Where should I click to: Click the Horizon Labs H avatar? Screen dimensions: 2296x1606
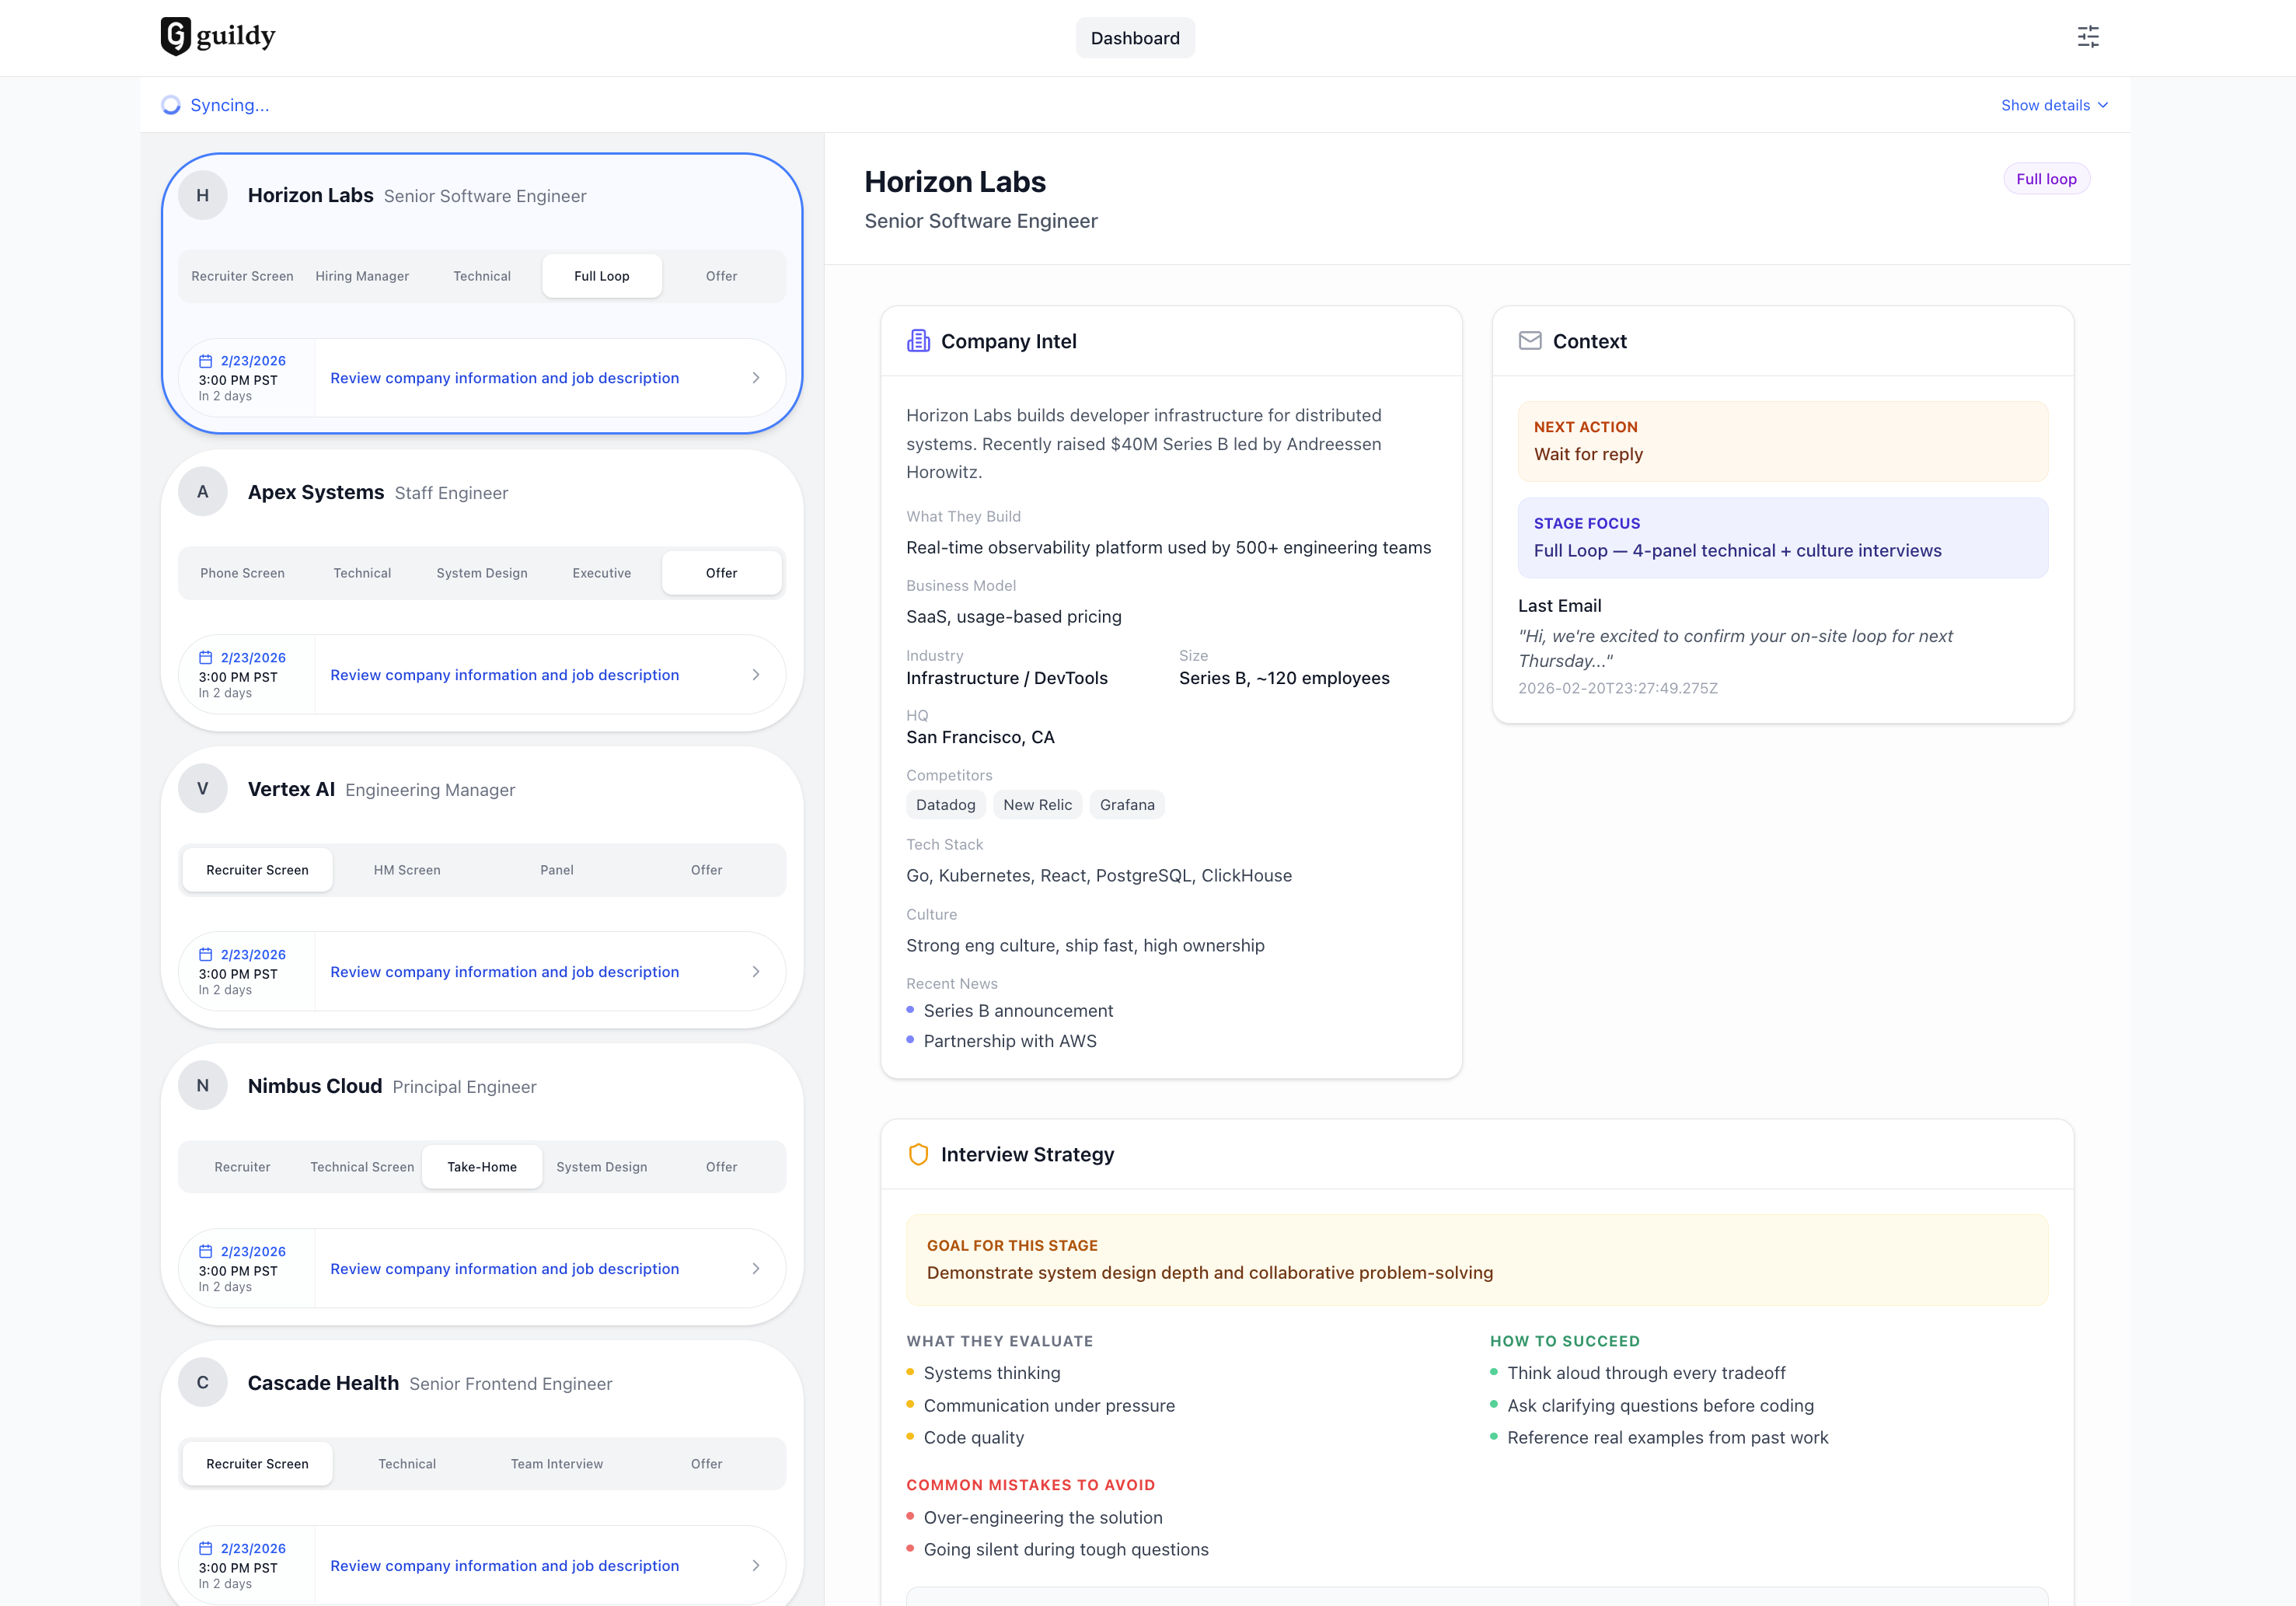point(203,195)
